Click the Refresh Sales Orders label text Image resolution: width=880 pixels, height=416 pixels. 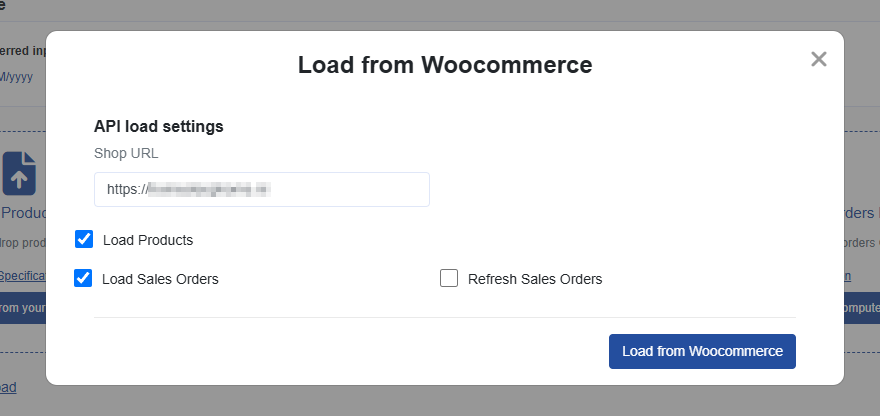(535, 279)
